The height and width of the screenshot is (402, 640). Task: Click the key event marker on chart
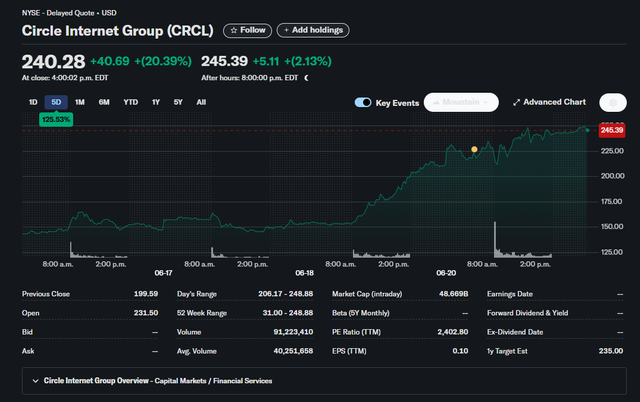[x=474, y=149]
